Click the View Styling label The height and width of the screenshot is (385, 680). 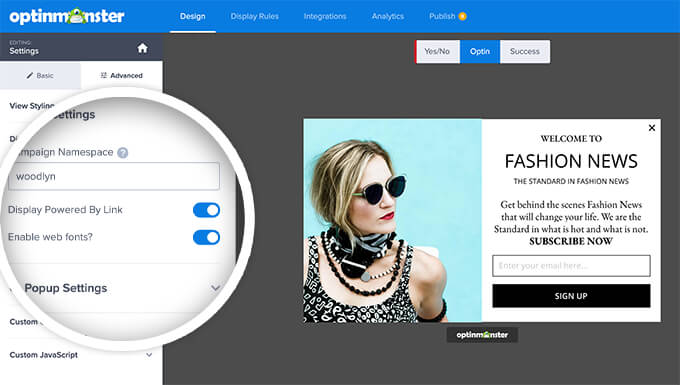pos(32,106)
